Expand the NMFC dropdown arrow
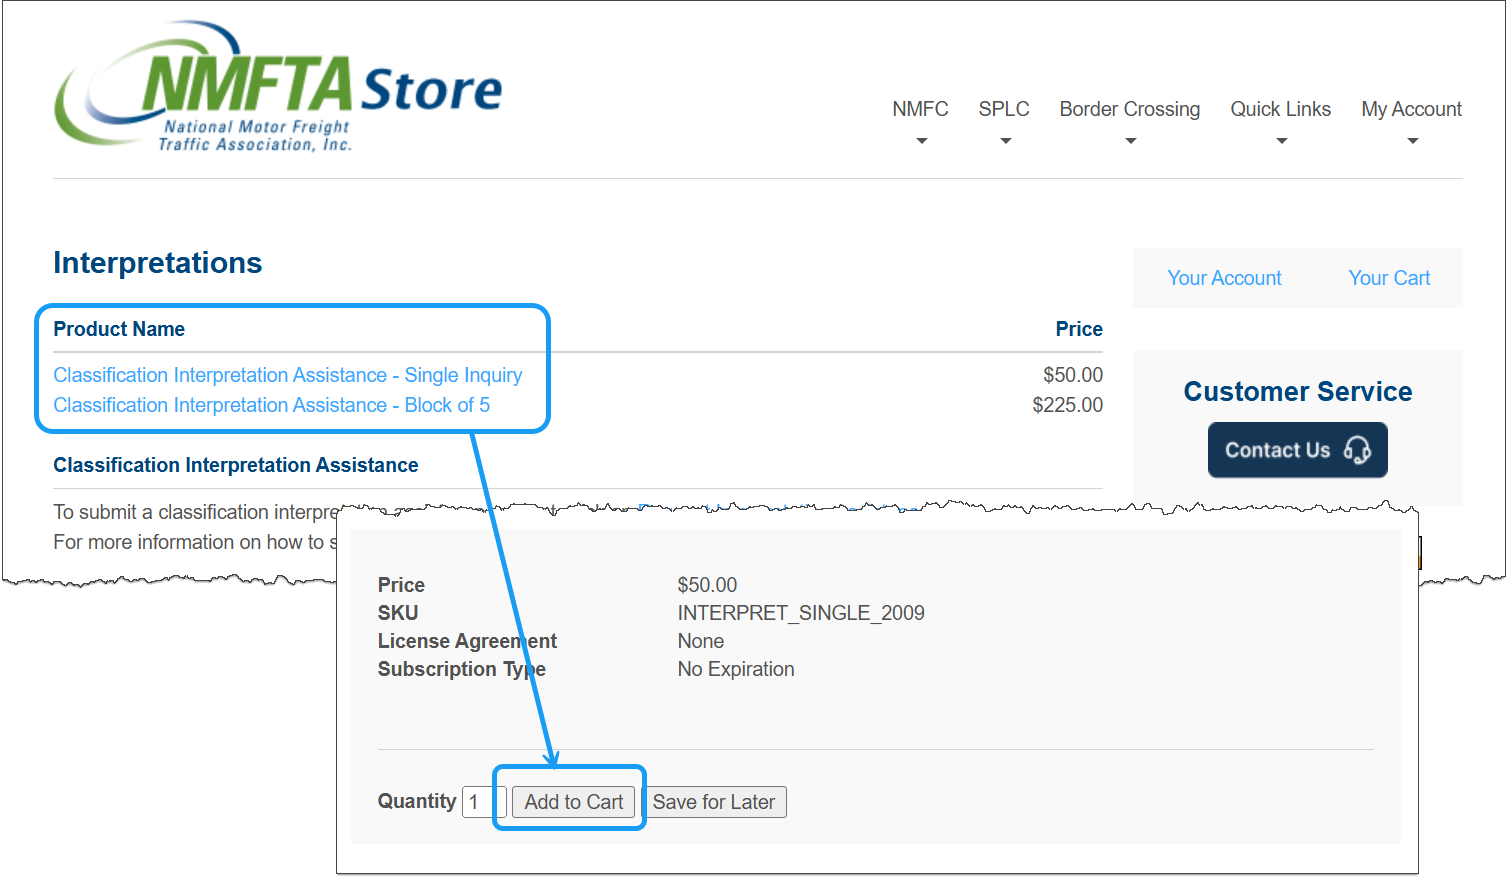This screenshot has width=1509, height=879. click(x=922, y=141)
